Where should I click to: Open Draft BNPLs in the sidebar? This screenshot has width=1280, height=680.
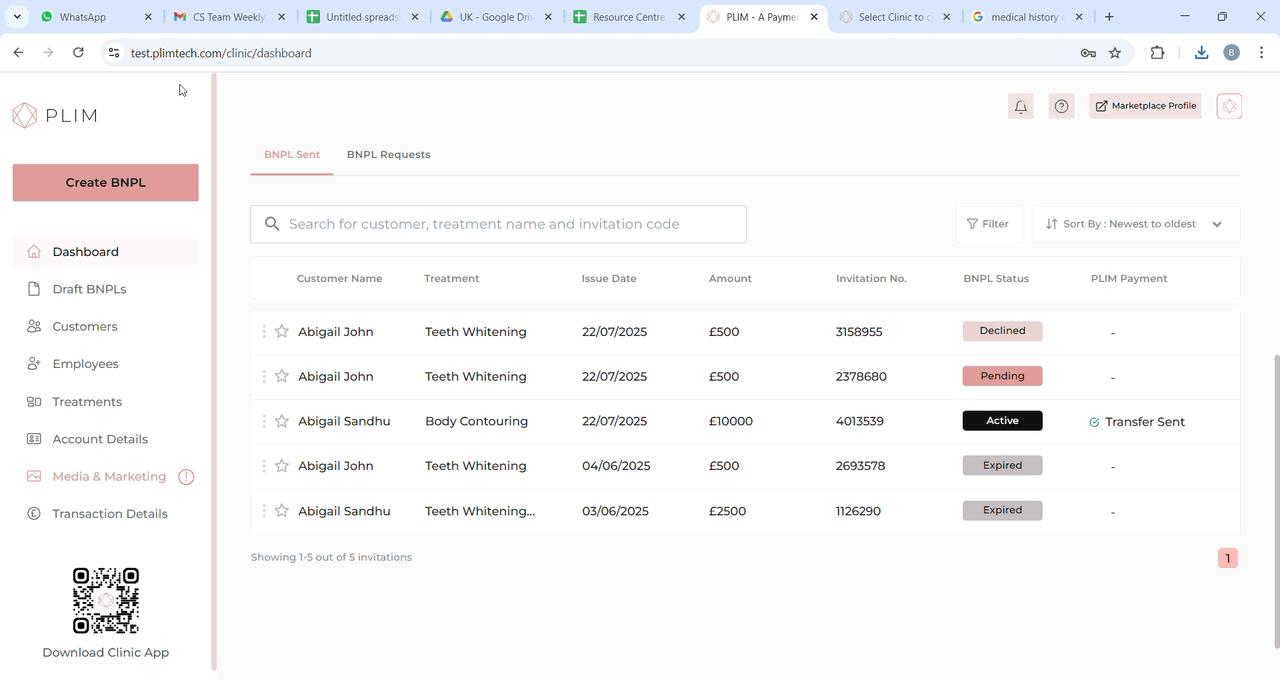pos(89,289)
